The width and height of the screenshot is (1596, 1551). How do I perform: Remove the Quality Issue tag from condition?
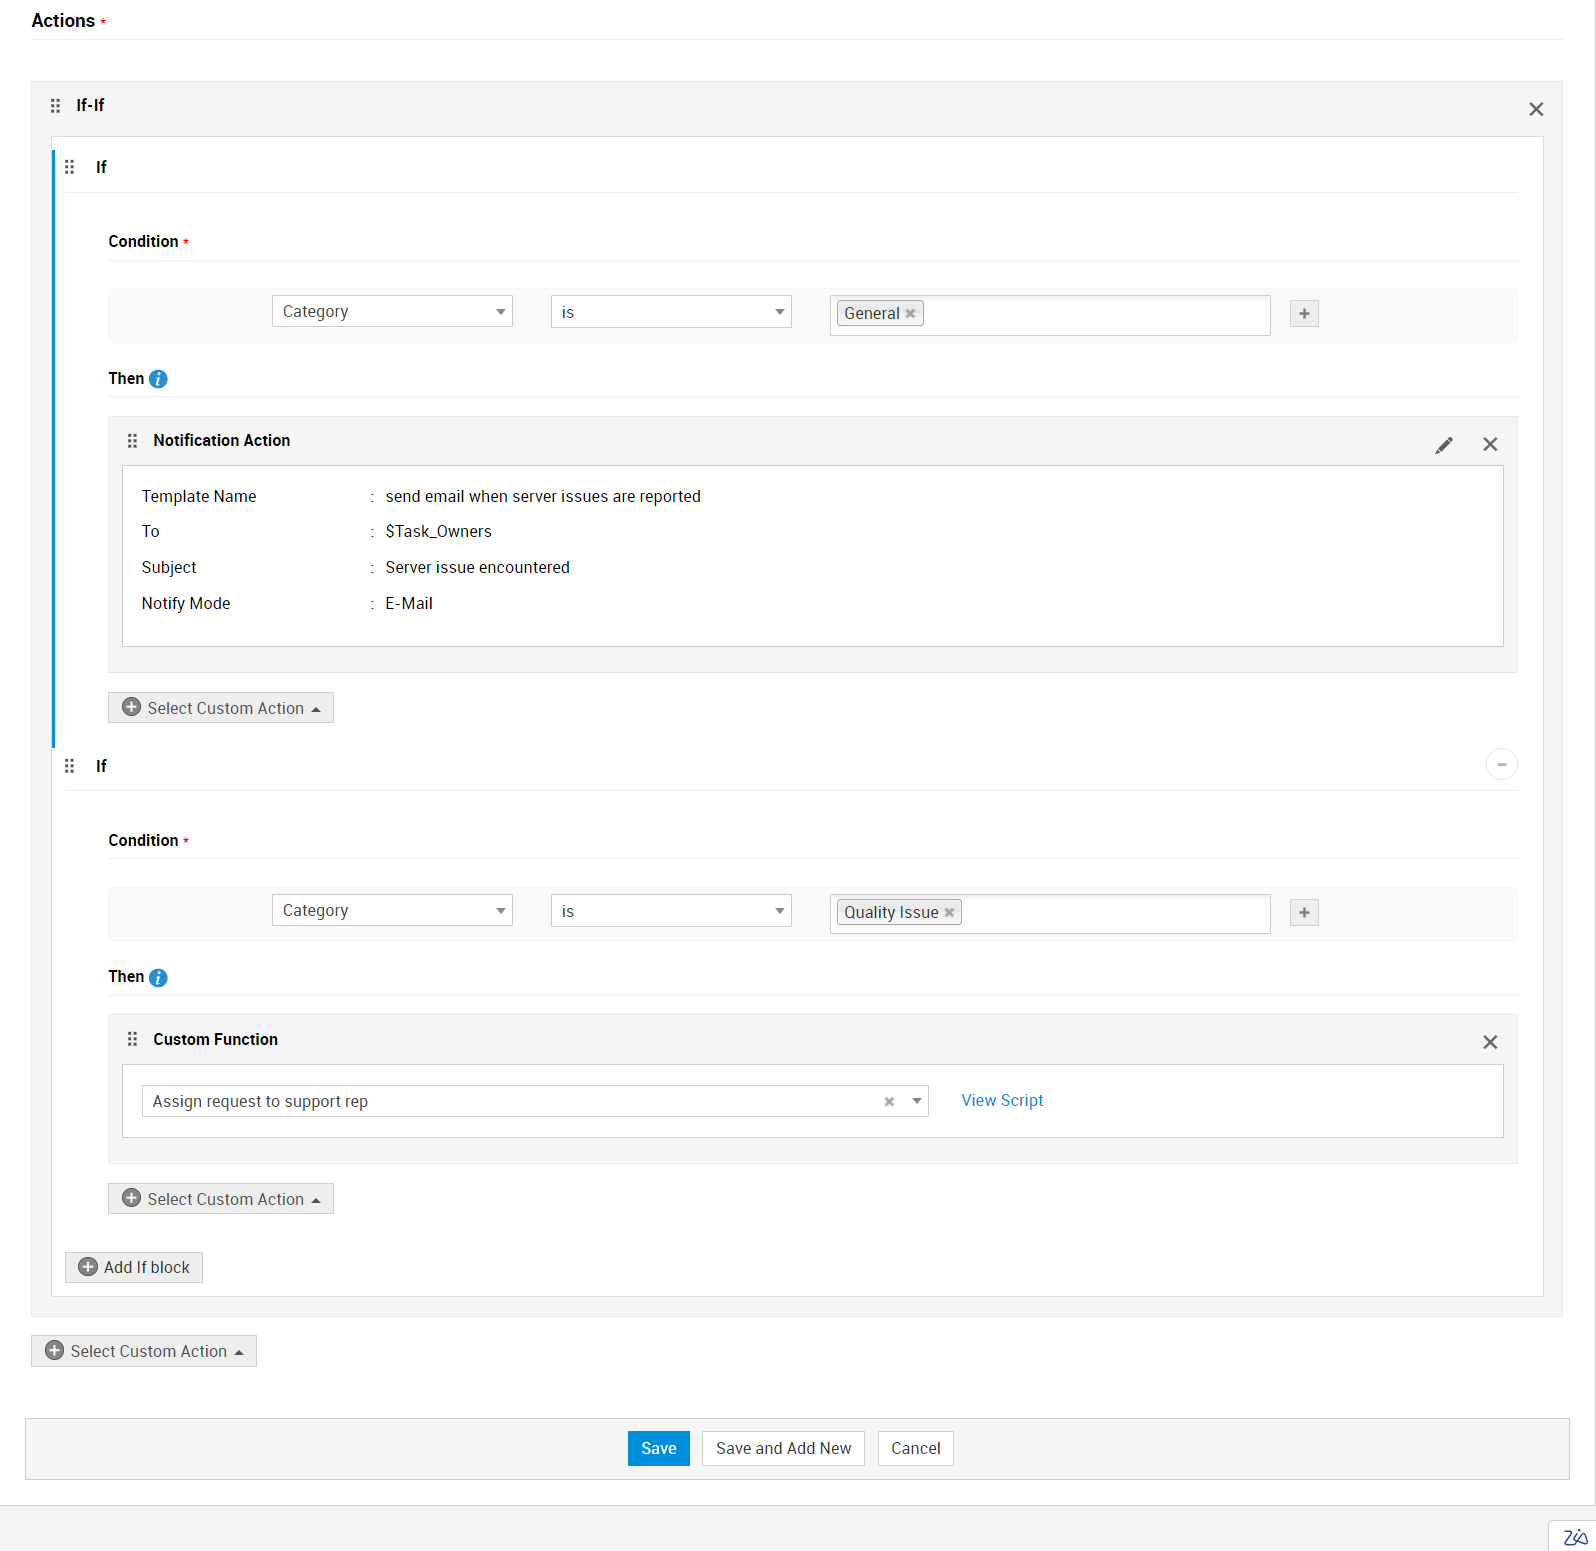pyautogui.click(x=949, y=913)
